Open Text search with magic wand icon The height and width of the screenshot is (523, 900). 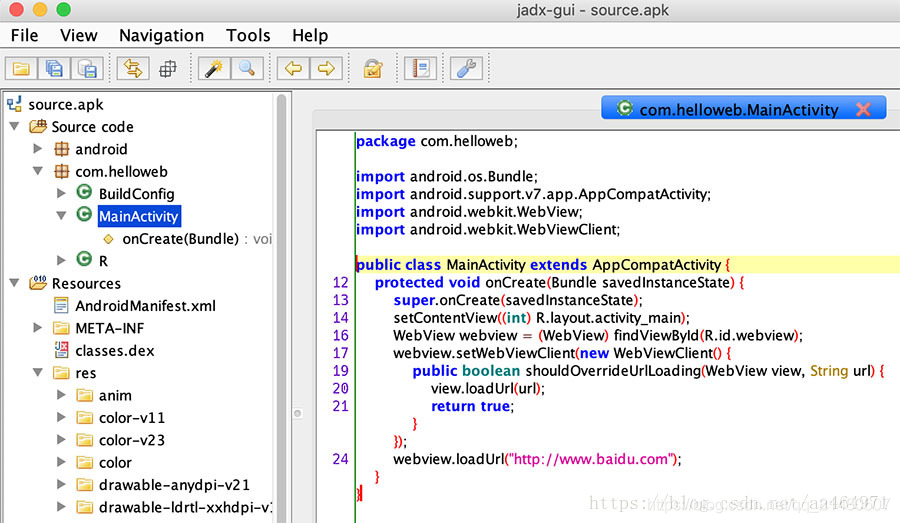point(214,69)
